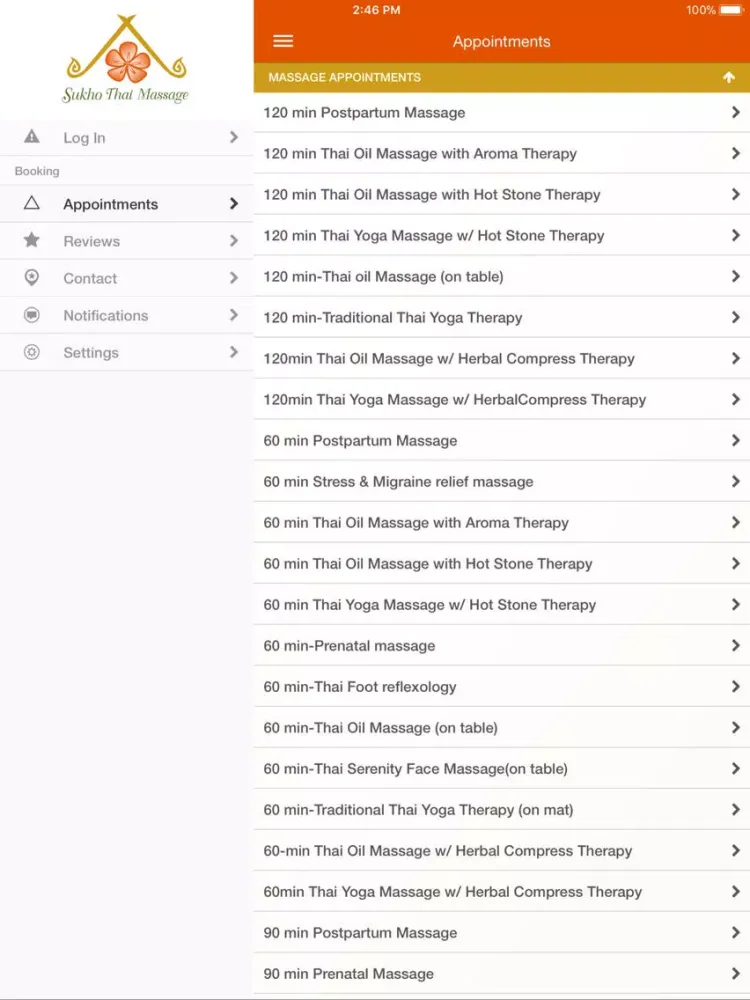The image size is (750, 1000).
Task: Choose 60 min Postpartum Massage
Action: (502, 441)
